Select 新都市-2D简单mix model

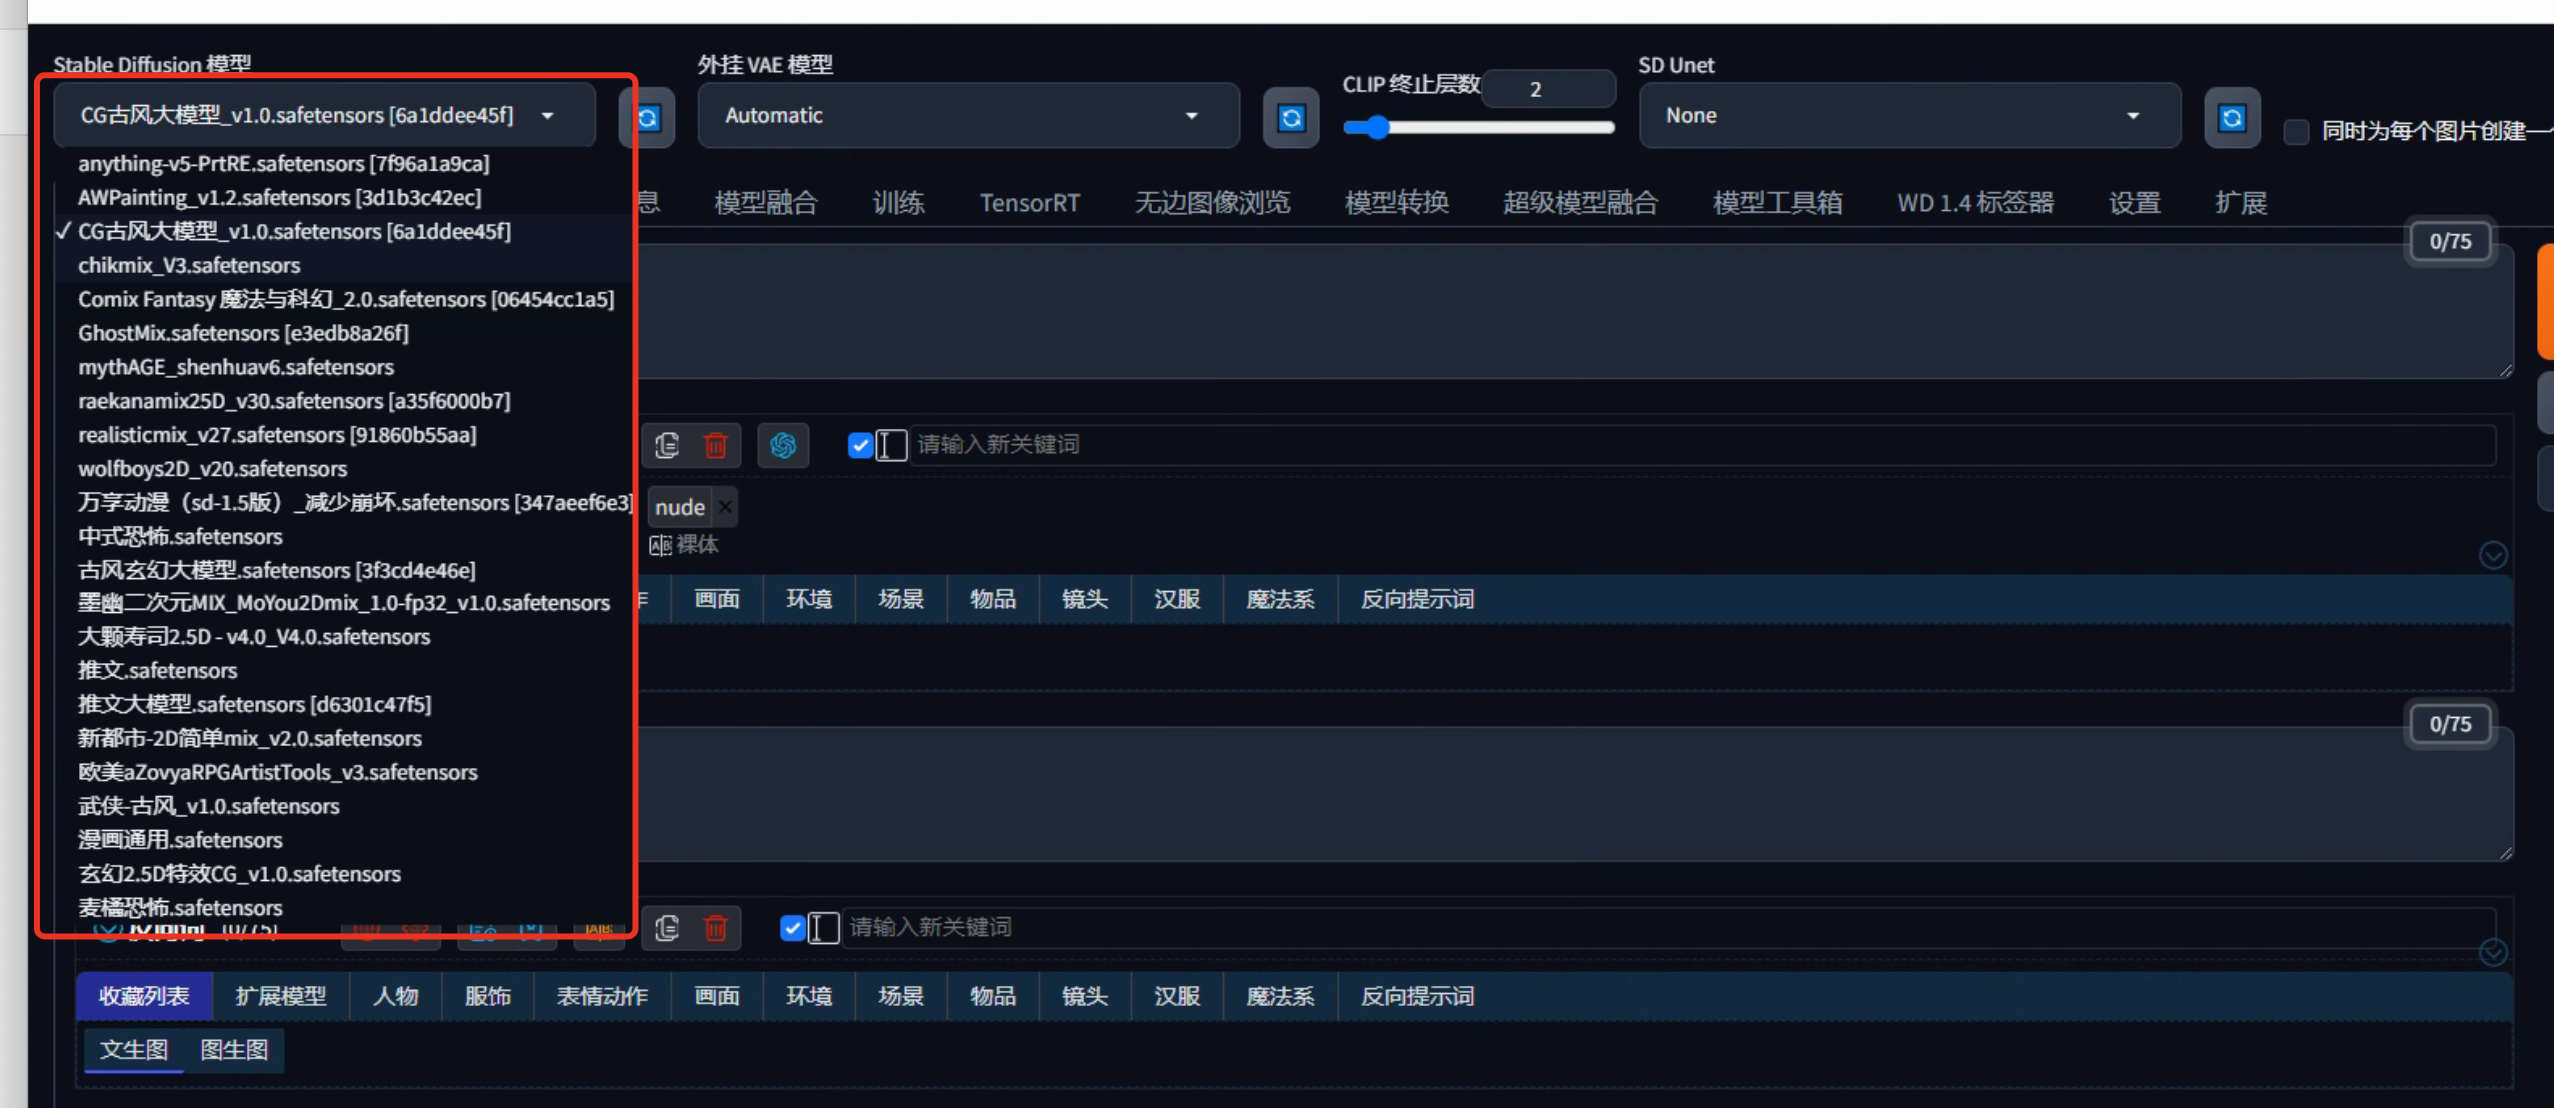[344, 739]
